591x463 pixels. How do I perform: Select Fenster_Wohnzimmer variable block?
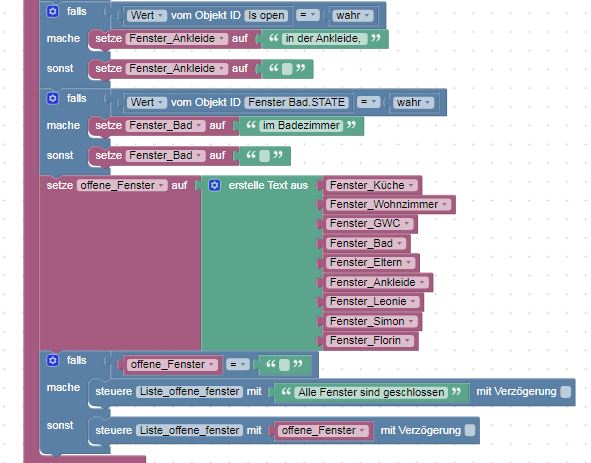coord(388,204)
